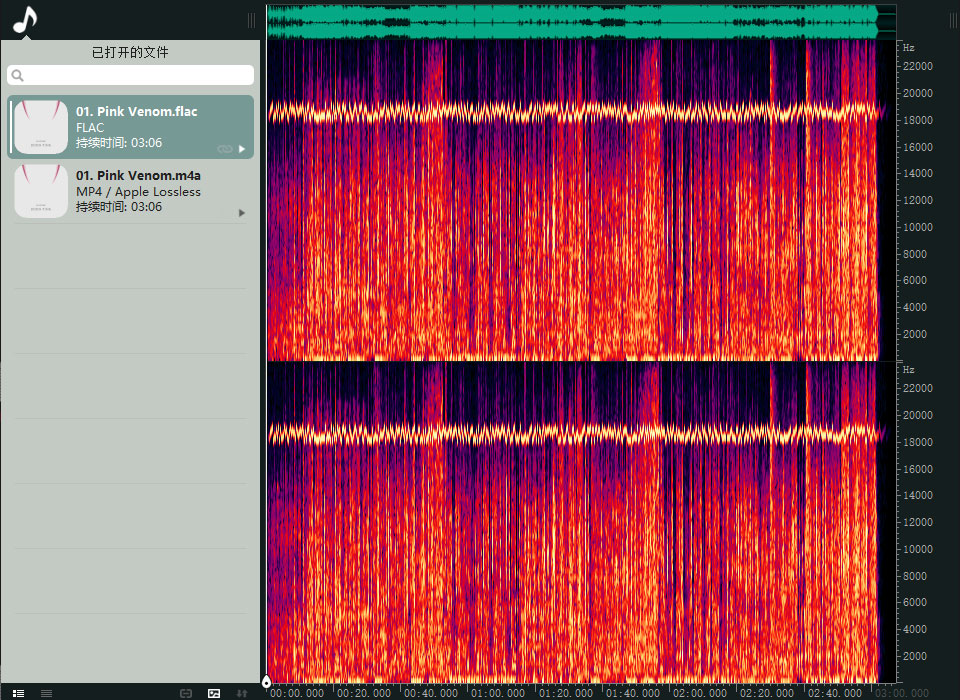Image resolution: width=960 pixels, height=700 pixels.
Task: Click the music note icon at top left
Action: coord(25,19)
